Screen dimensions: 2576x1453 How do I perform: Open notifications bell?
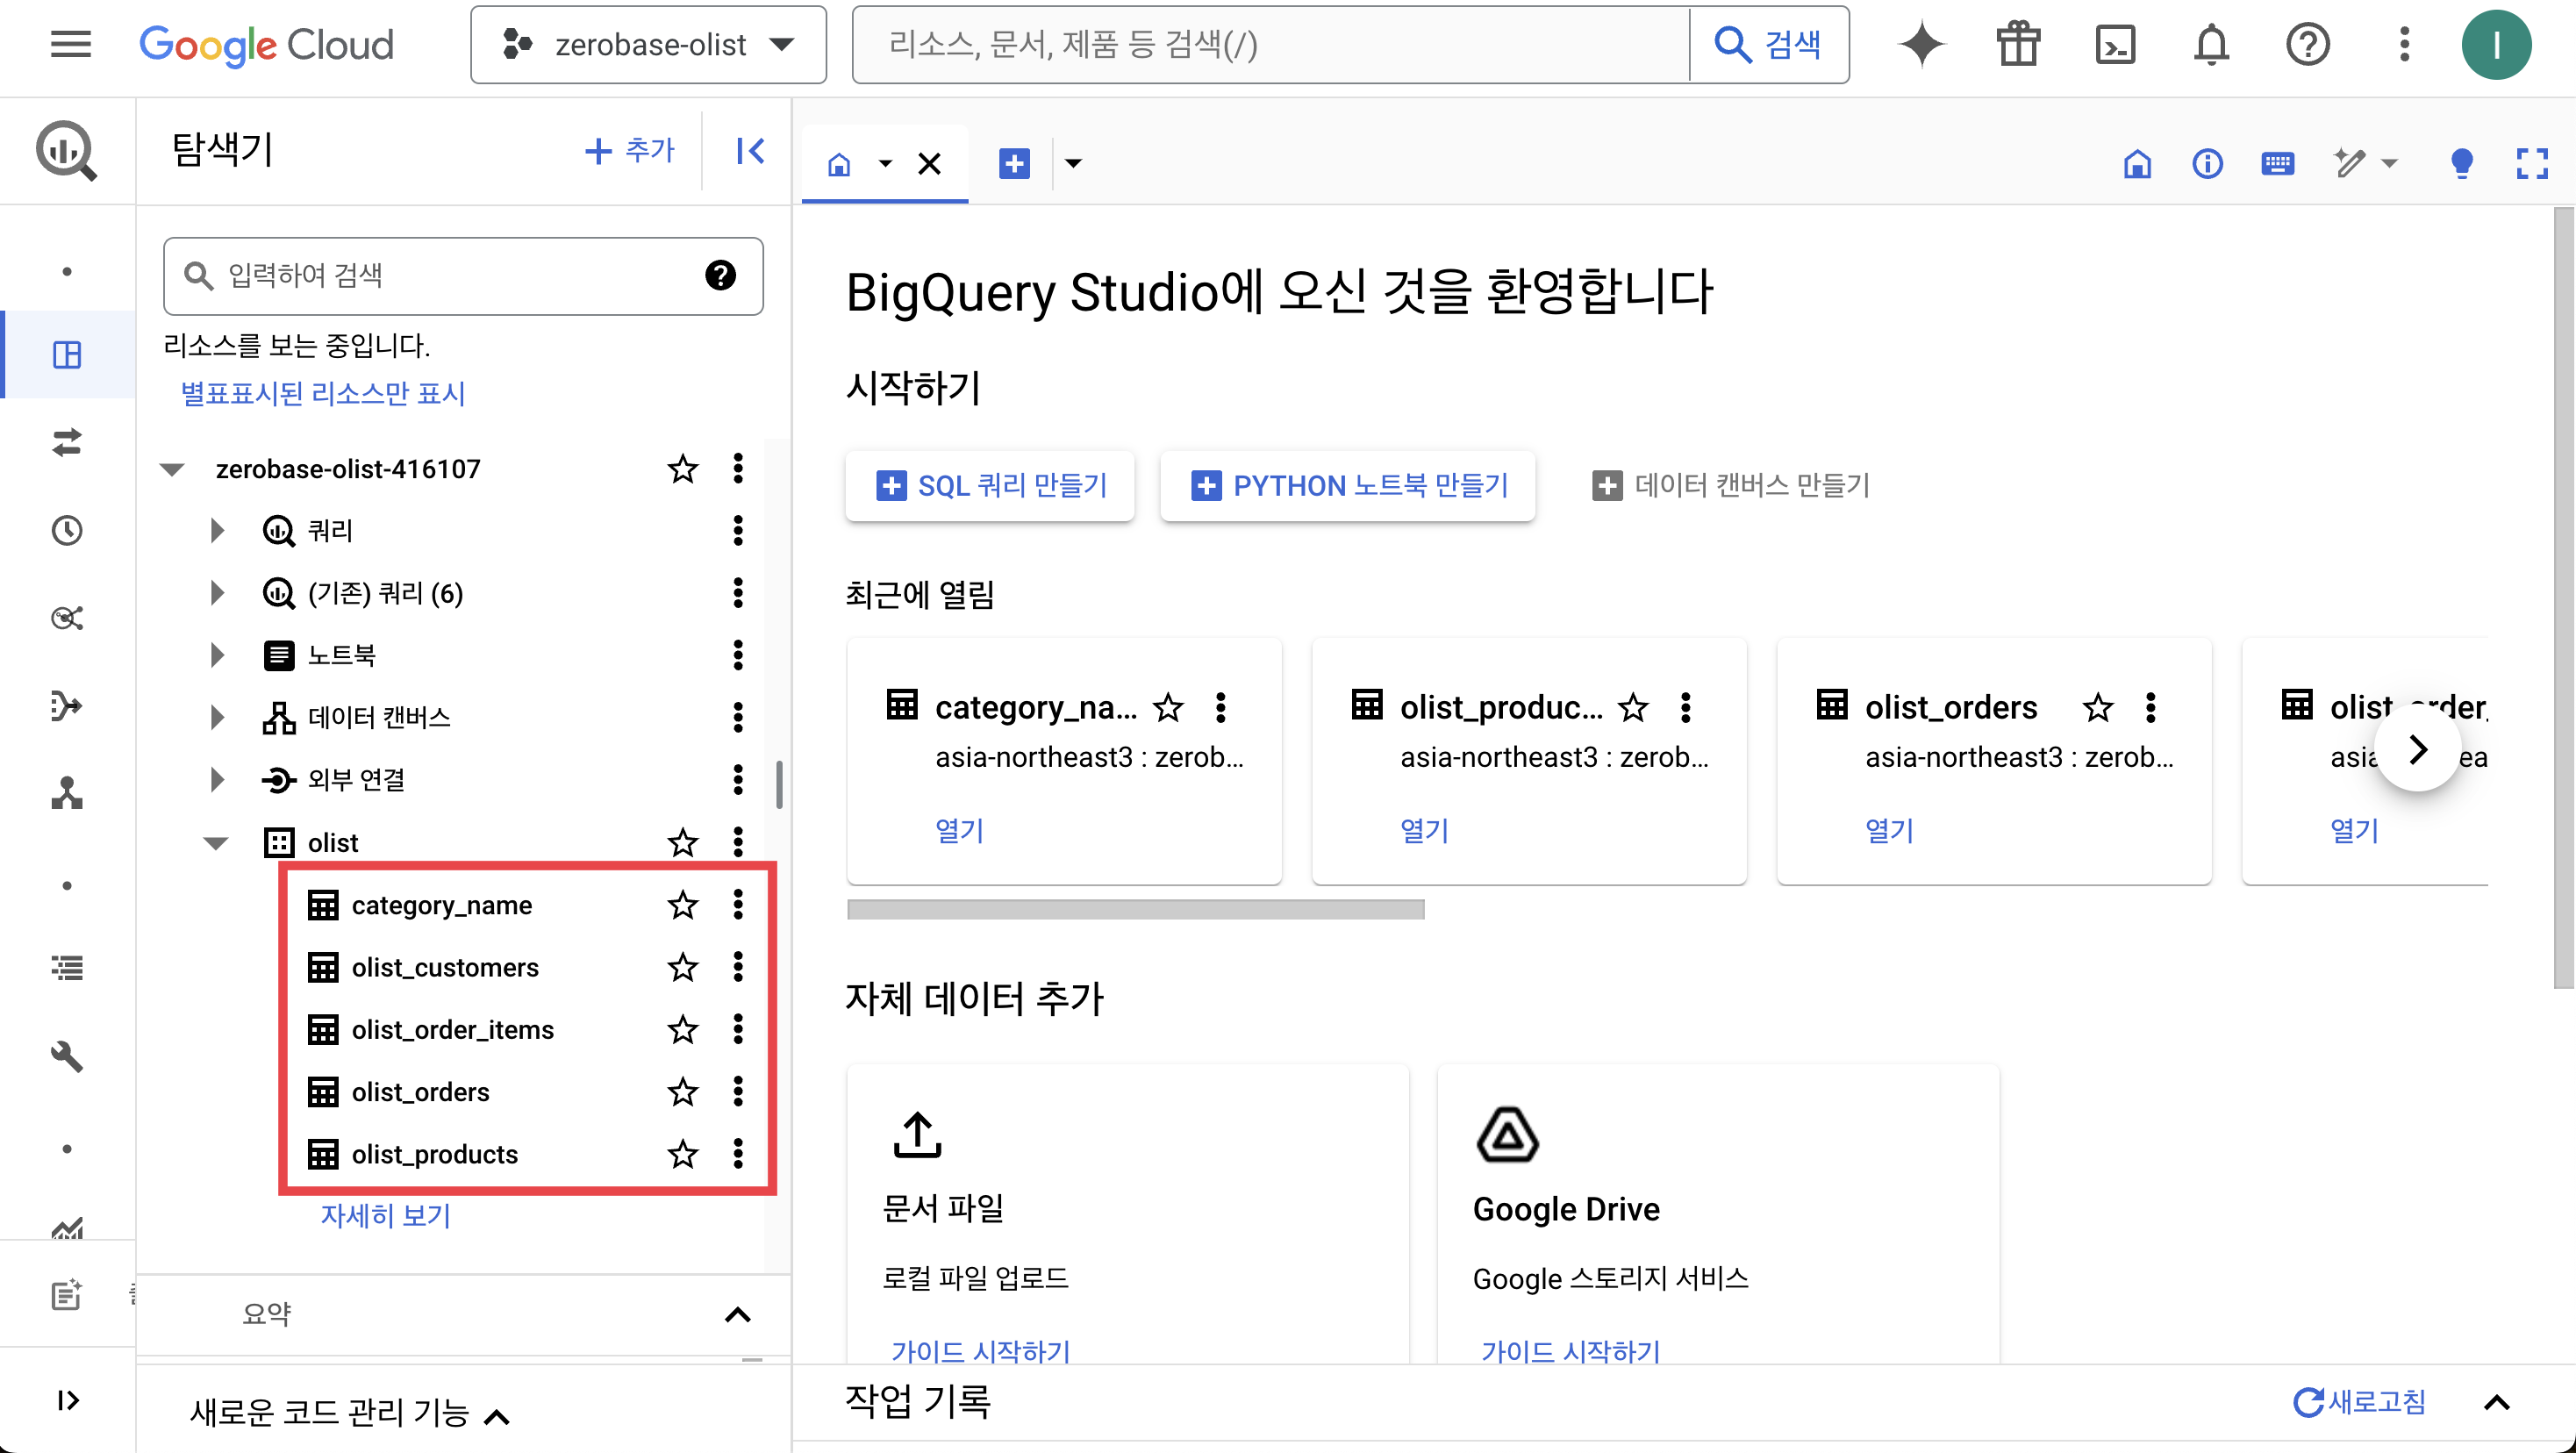tap(2211, 45)
